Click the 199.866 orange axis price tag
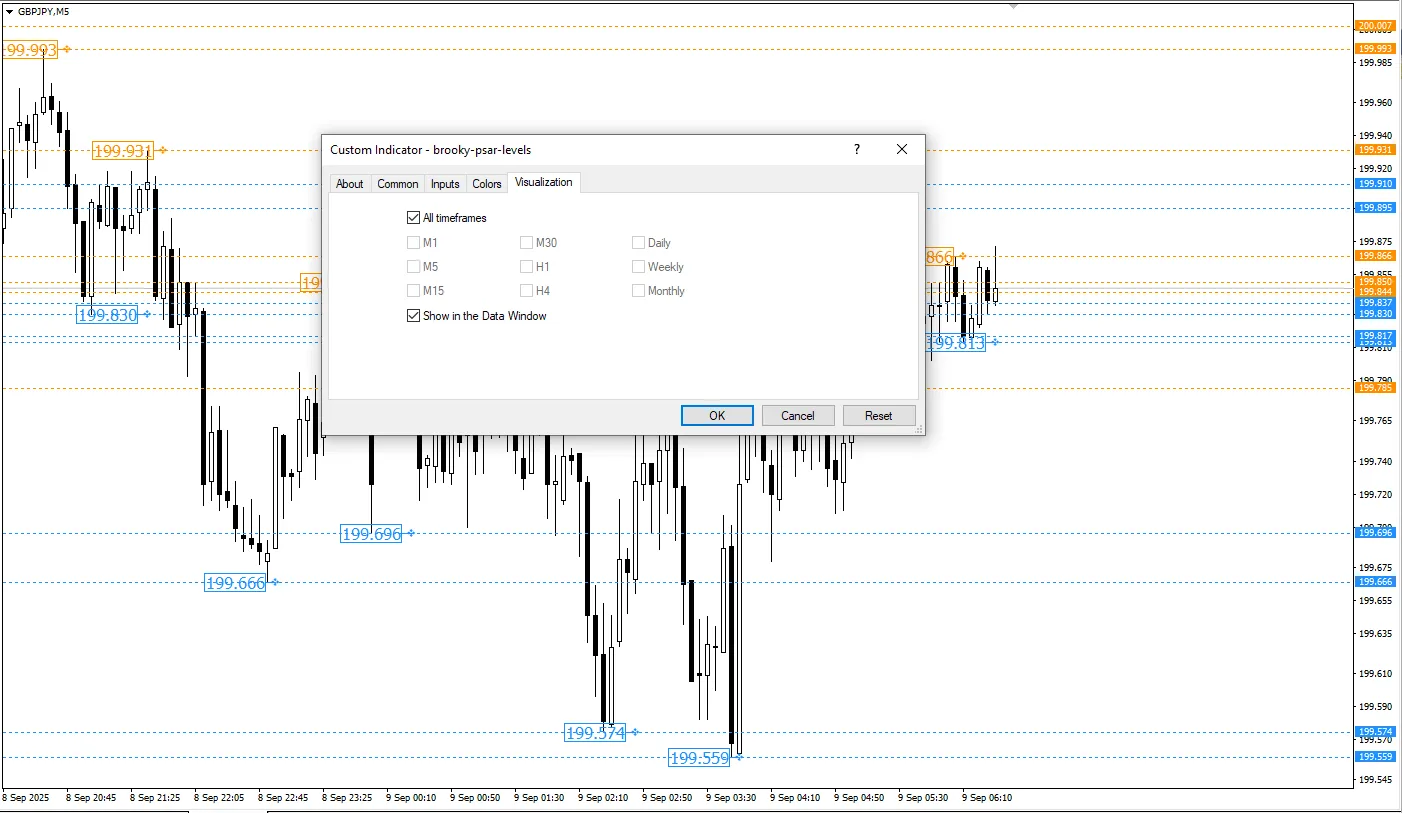The height and width of the screenshot is (813, 1402). point(1374,256)
